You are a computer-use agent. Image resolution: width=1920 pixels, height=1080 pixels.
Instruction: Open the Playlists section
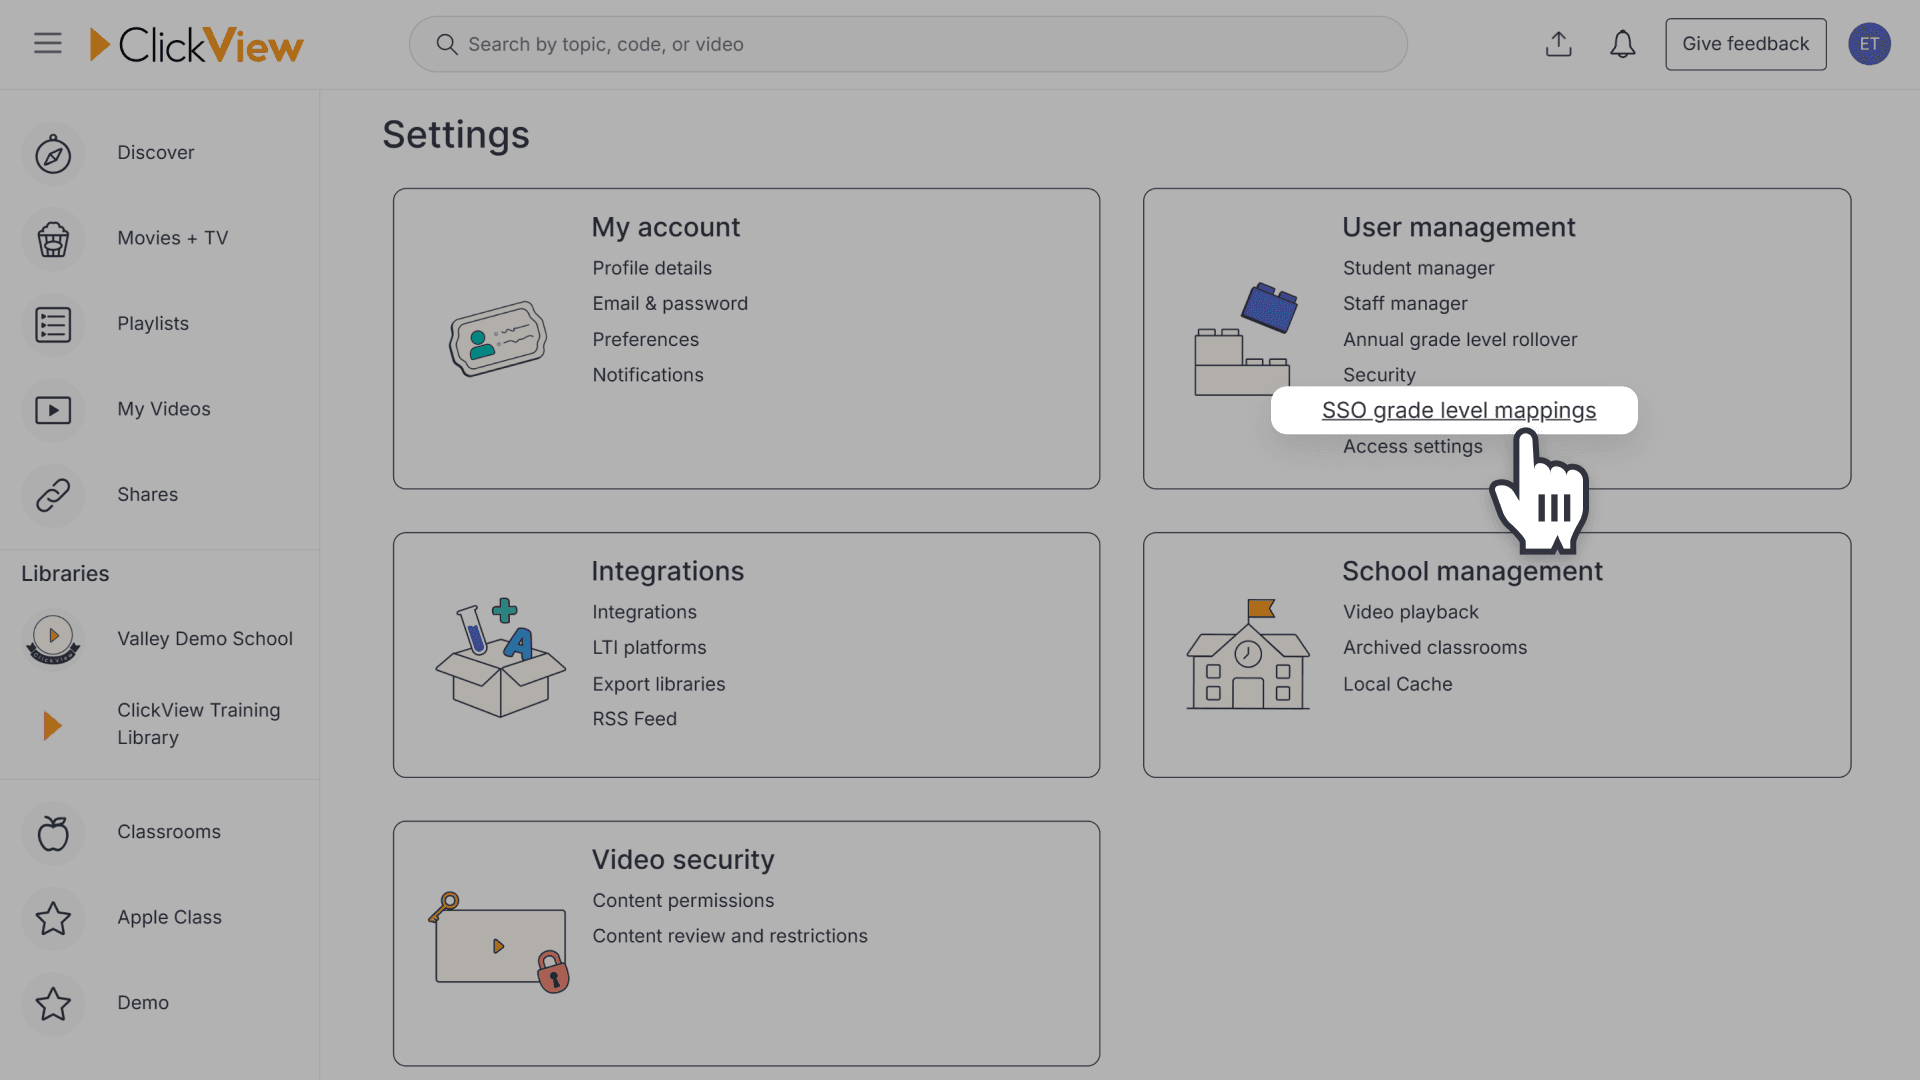(x=152, y=323)
